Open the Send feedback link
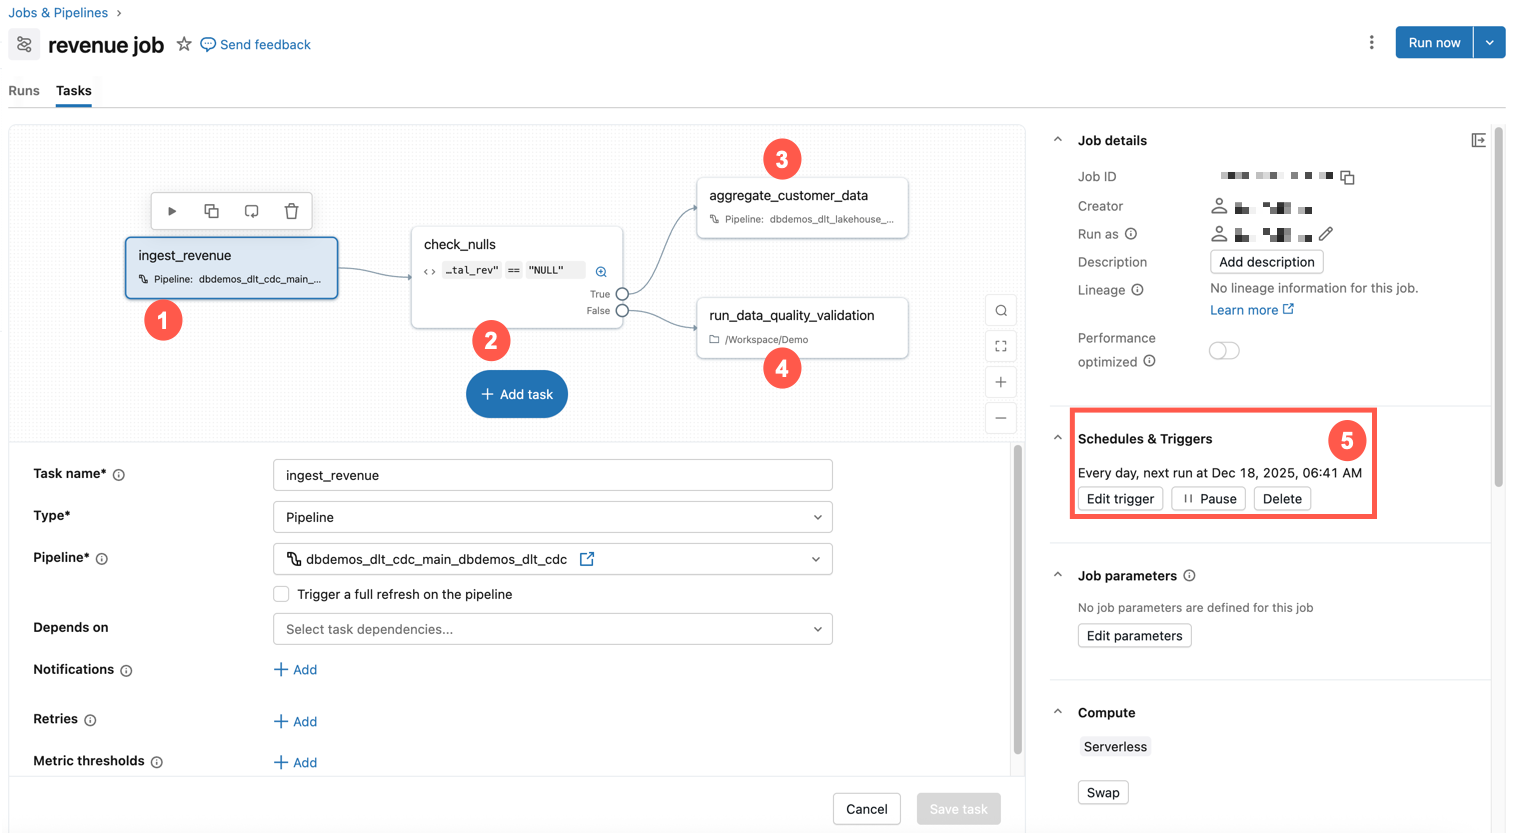The width and height of the screenshot is (1514, 833). coord(255,44)
